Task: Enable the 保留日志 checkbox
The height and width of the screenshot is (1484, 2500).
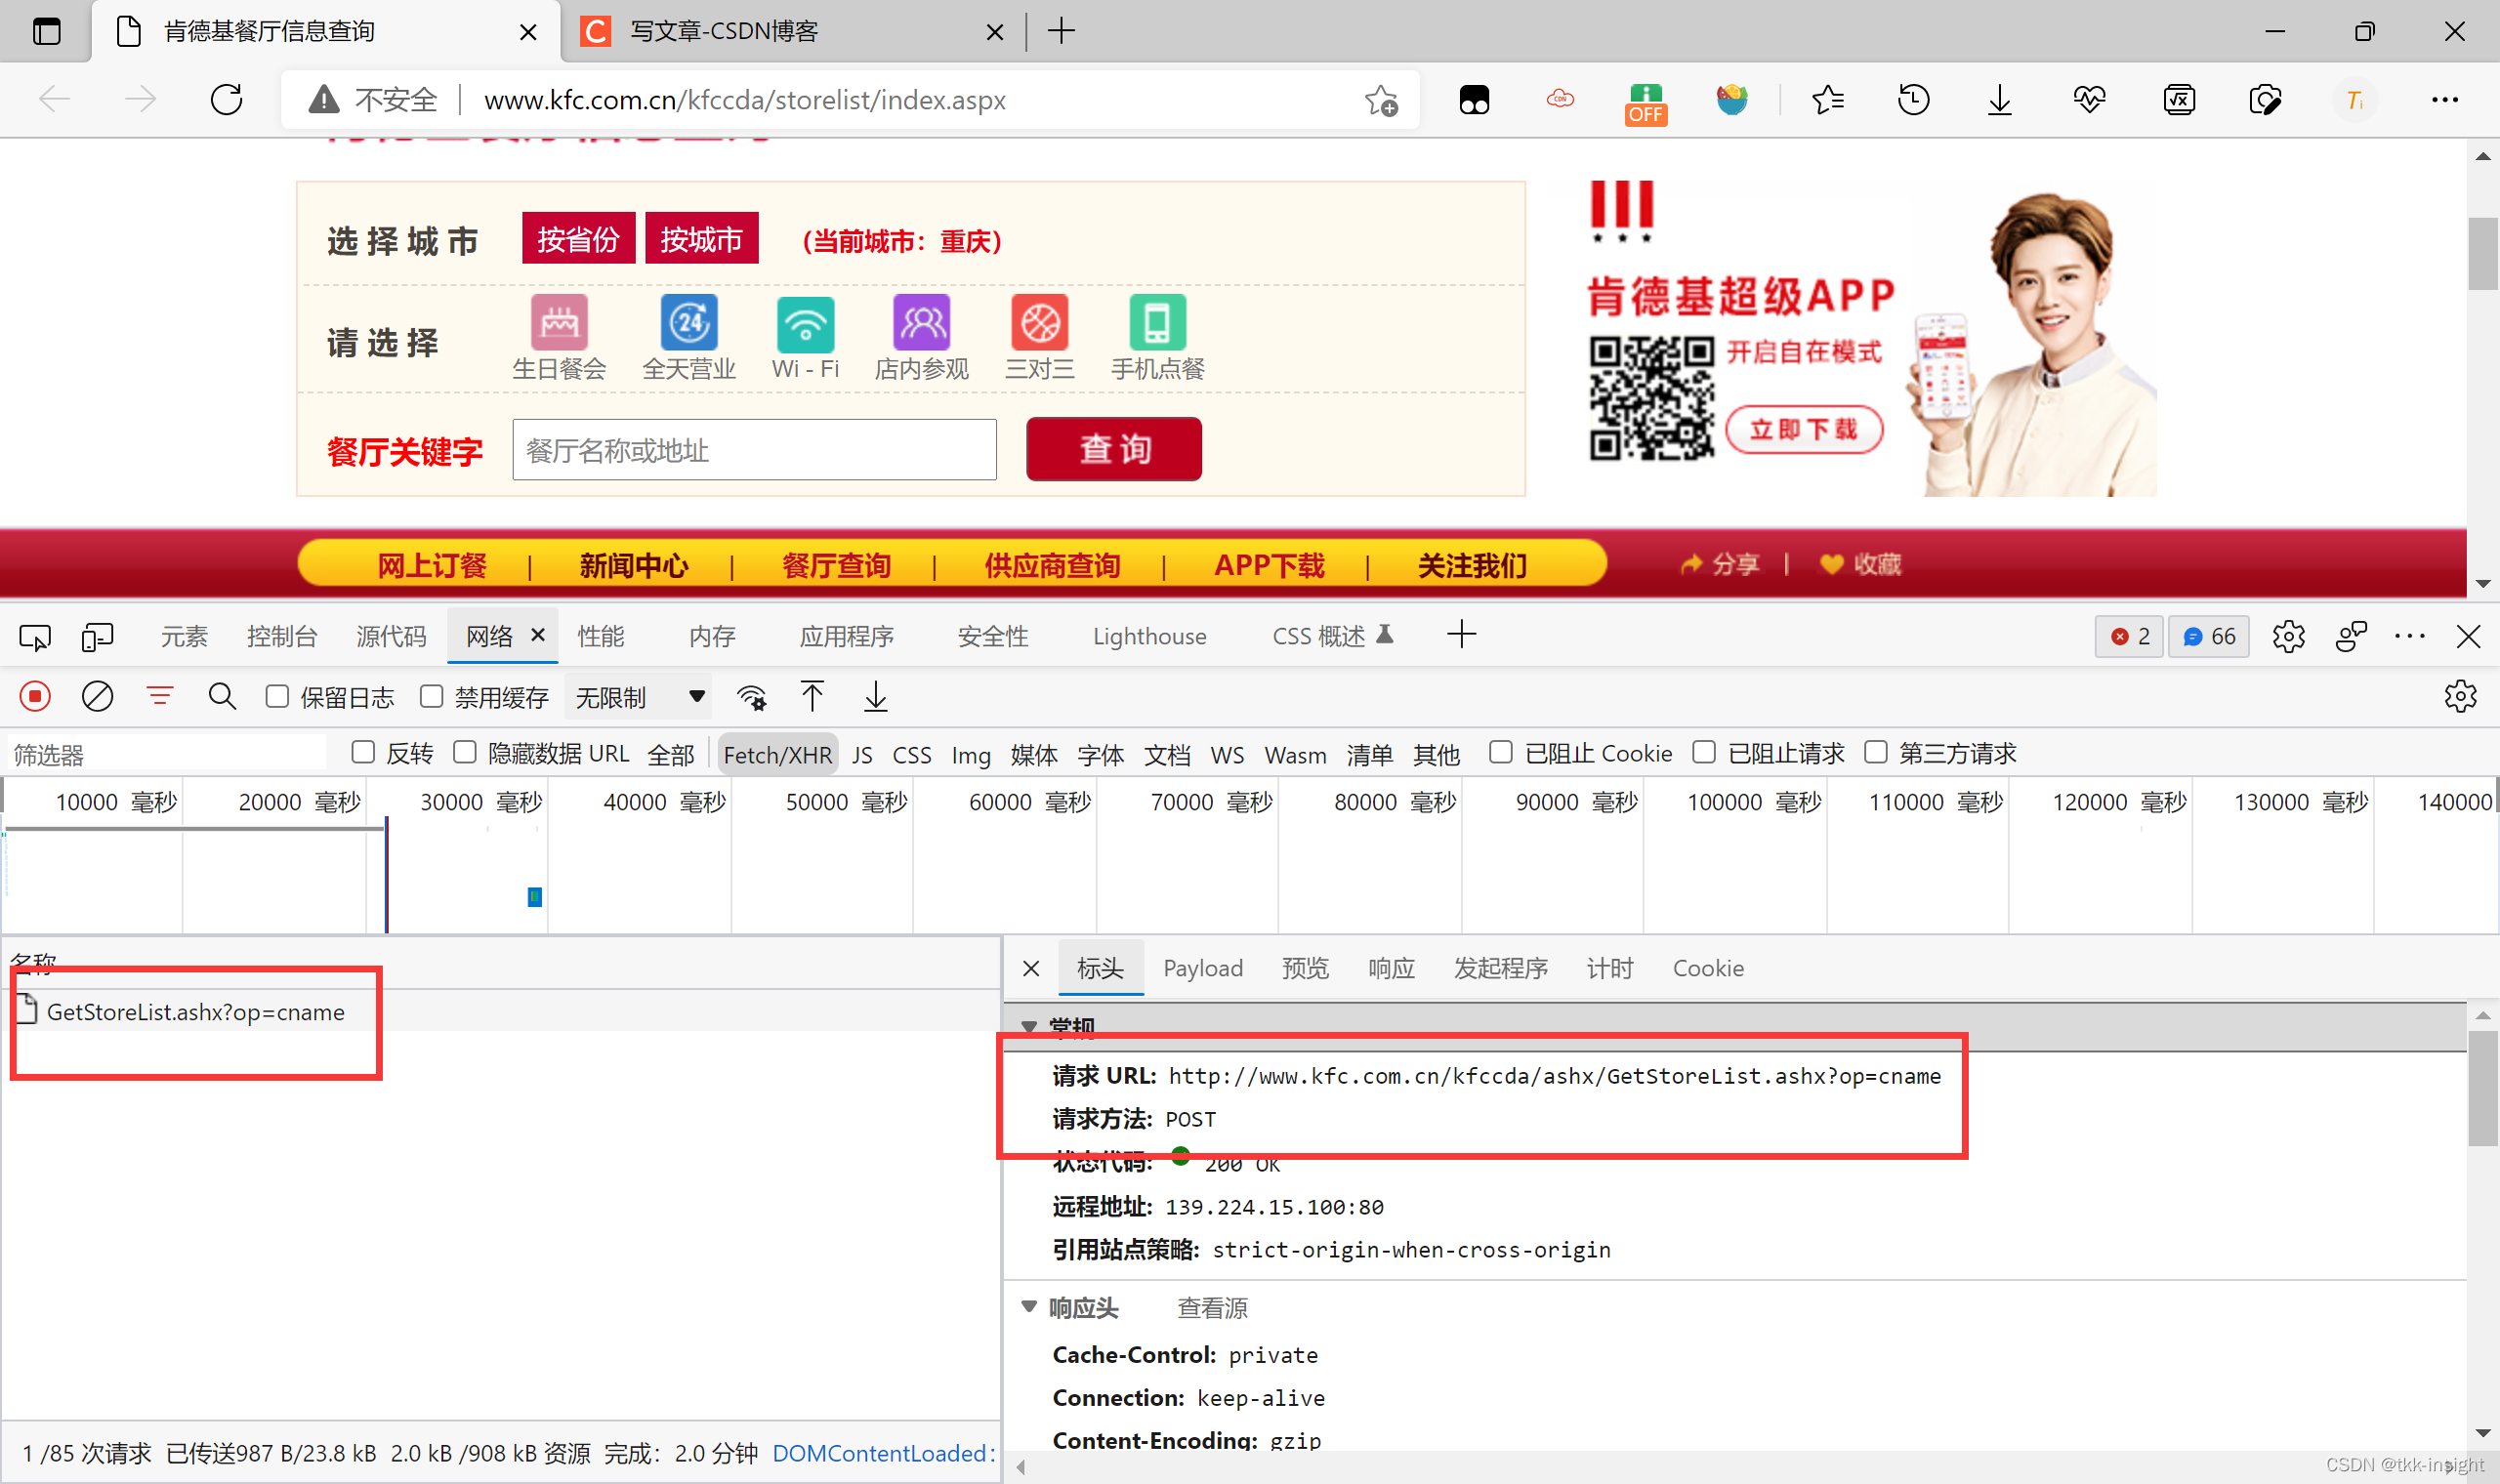Action: tap(277, 696)
